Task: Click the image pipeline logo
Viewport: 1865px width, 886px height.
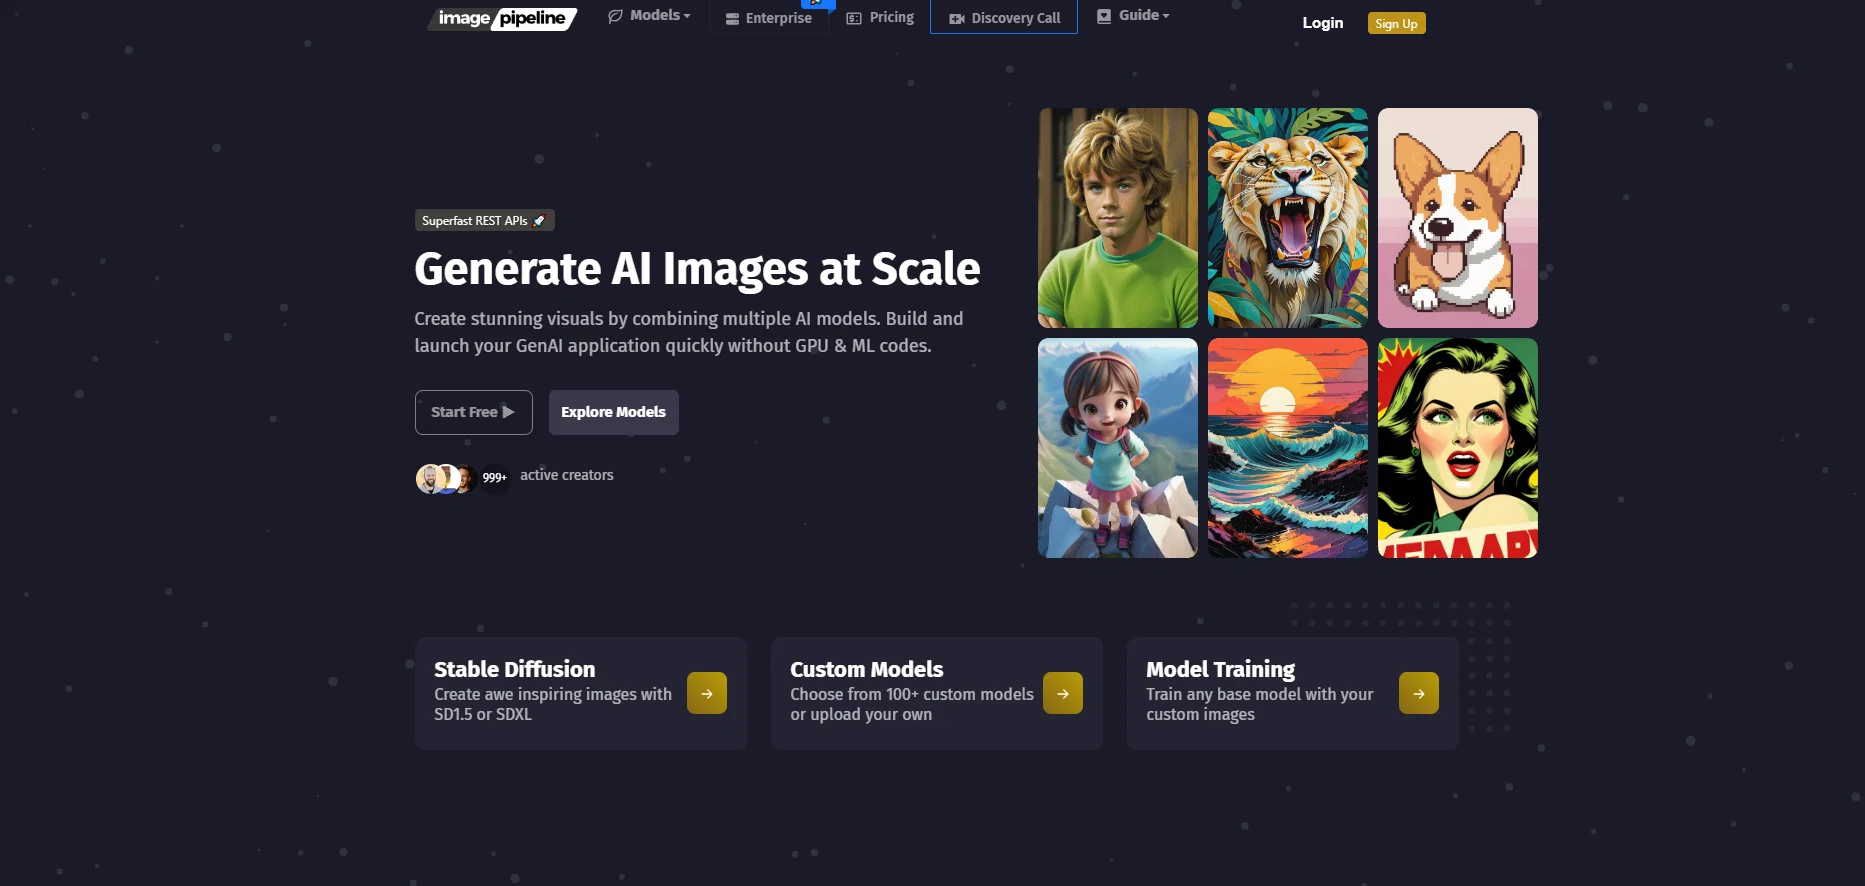Action: (502, 19)
